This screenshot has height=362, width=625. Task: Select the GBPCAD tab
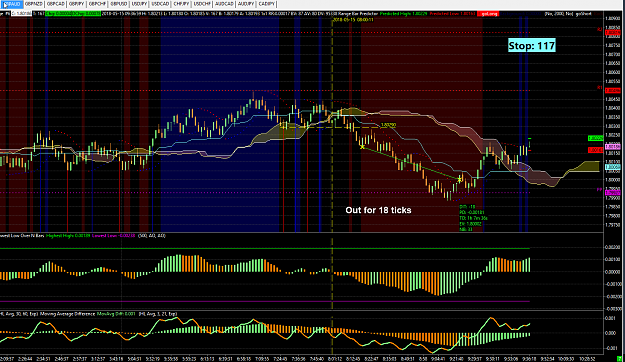tap(55, 4)
